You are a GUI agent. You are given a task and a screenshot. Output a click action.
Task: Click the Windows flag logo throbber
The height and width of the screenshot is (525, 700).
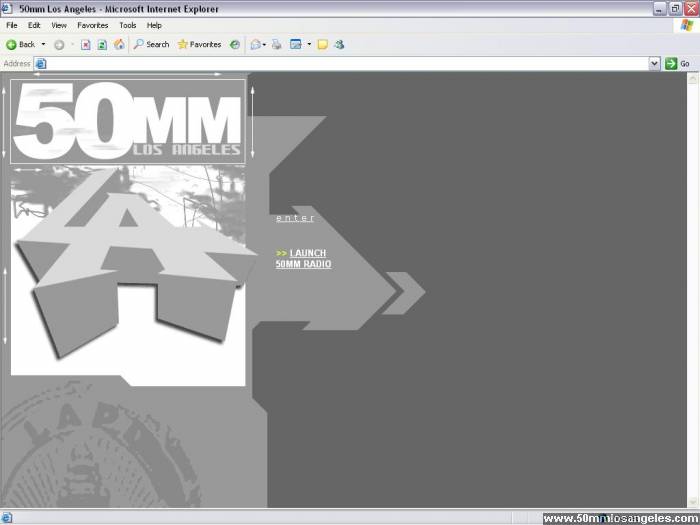click(x=687, y=25)
